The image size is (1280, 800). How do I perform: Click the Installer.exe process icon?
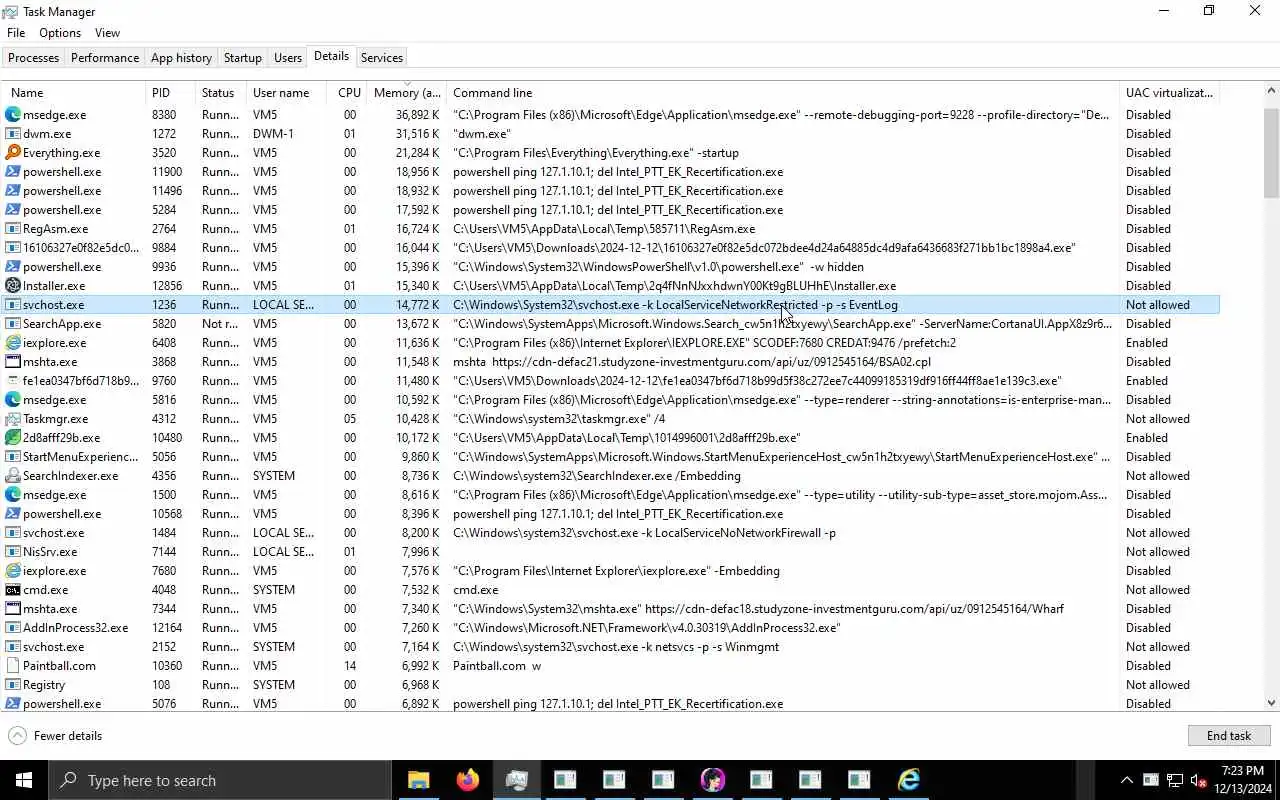[13, 286]
